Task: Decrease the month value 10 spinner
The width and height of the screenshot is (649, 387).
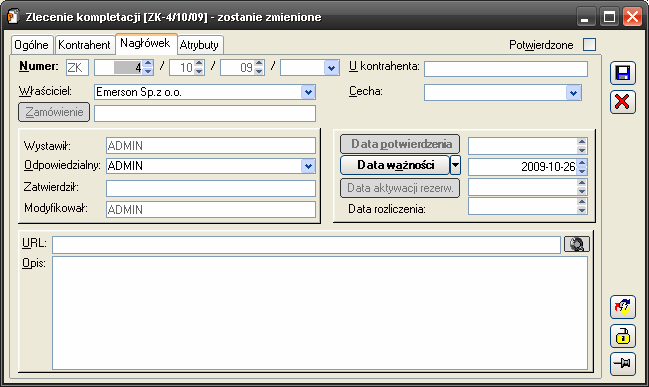Action: (199, 72)
